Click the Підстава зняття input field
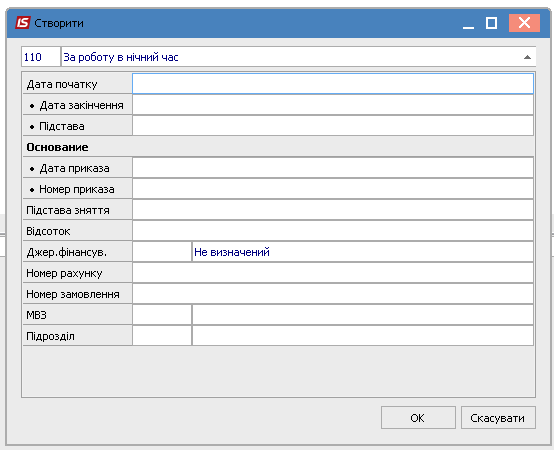 coord(333,210)
